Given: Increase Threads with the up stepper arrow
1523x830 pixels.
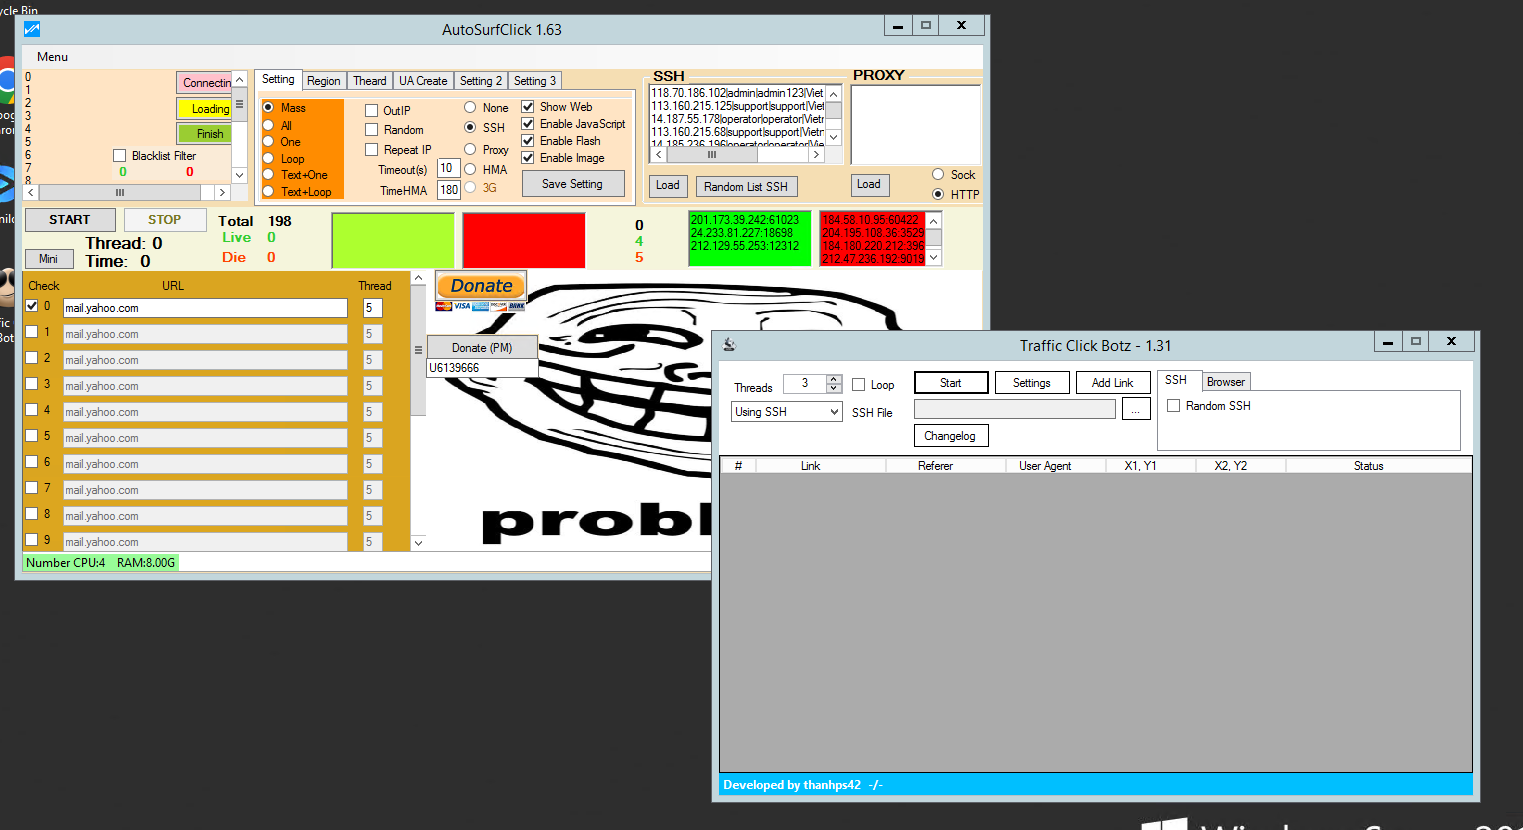Looking at the screenshot, I should pyautogui.click(x=834, y=379).
